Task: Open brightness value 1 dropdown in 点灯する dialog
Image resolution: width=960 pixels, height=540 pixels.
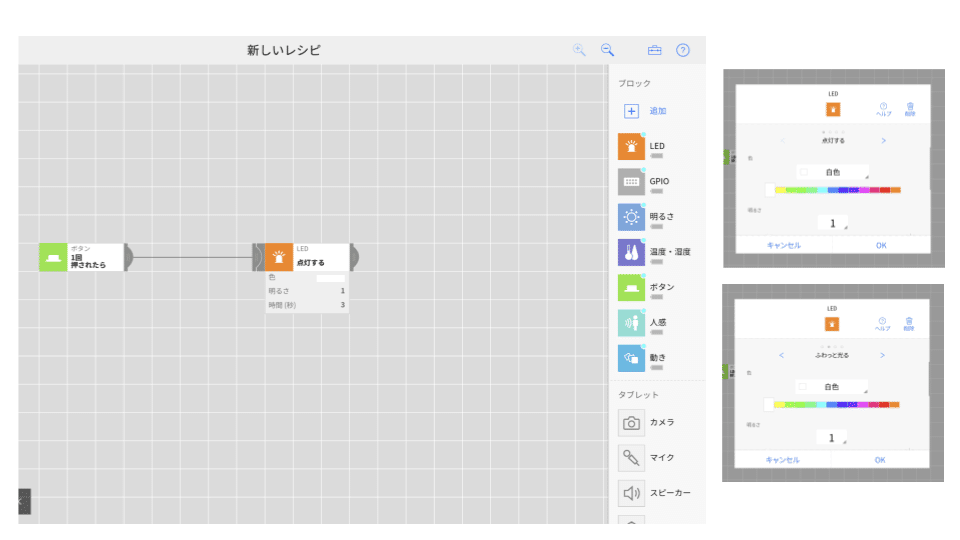Action: coord(833,223)
